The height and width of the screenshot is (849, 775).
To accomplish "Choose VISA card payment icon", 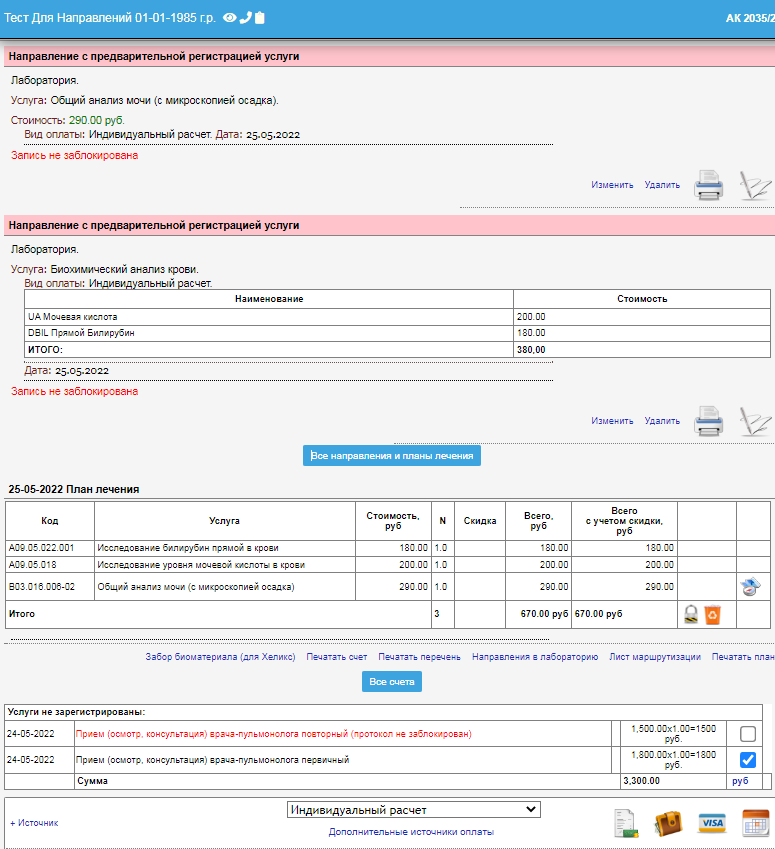I will [712, 823].
